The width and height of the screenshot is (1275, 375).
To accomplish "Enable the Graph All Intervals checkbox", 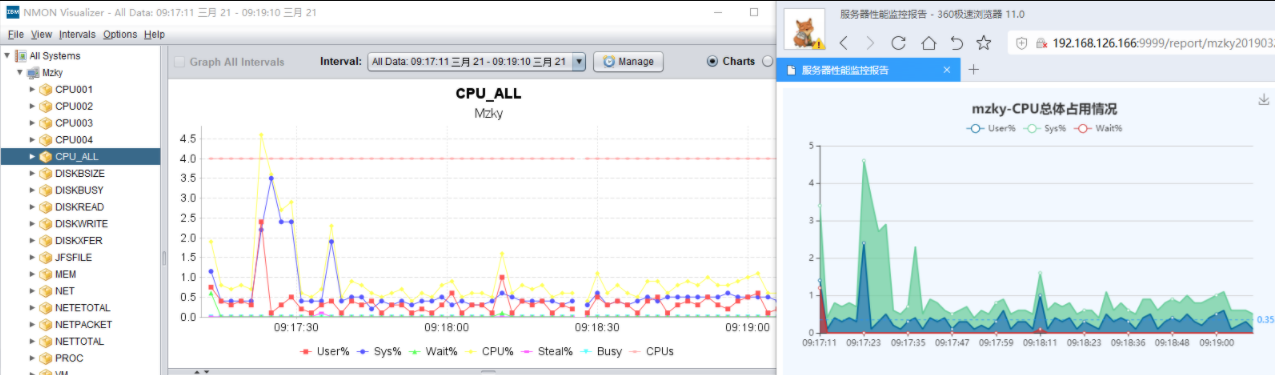I will pyautogui.click(x=180, y=62).
